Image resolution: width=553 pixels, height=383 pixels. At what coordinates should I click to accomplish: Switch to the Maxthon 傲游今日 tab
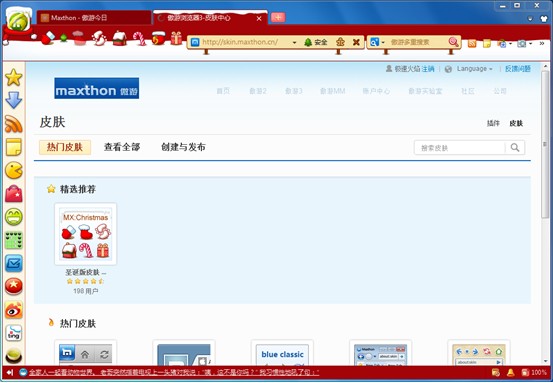click(x=94, y=18)
